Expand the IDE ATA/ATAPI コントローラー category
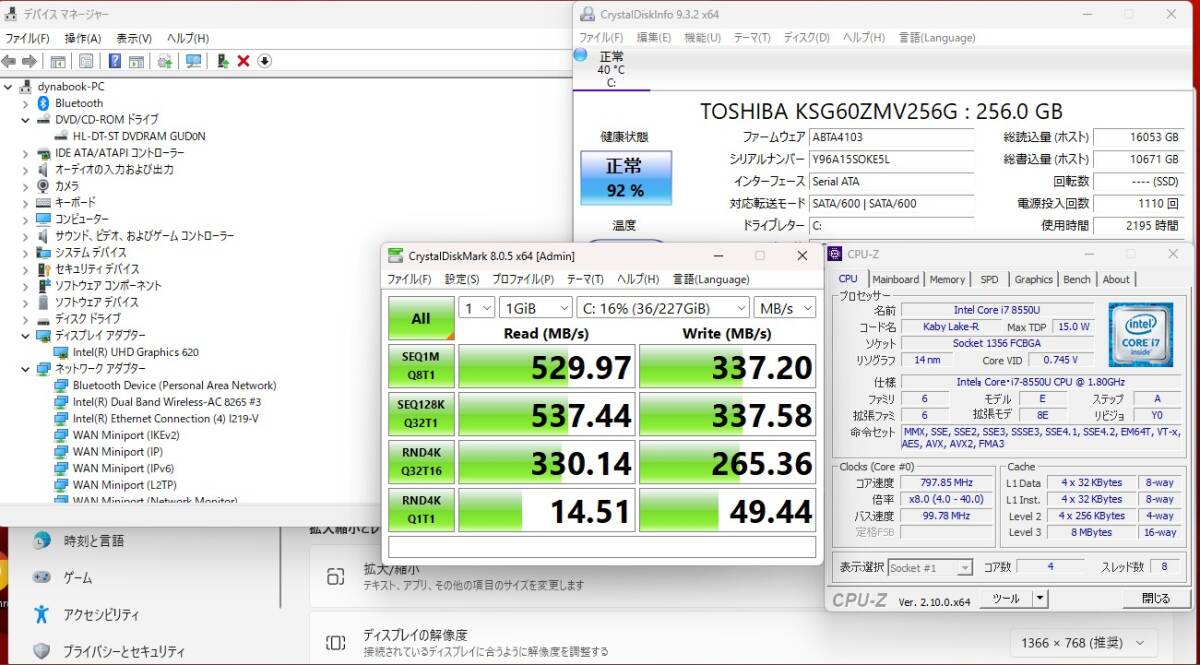This screenshot has height=665, width=1200. tap(26, 153)
